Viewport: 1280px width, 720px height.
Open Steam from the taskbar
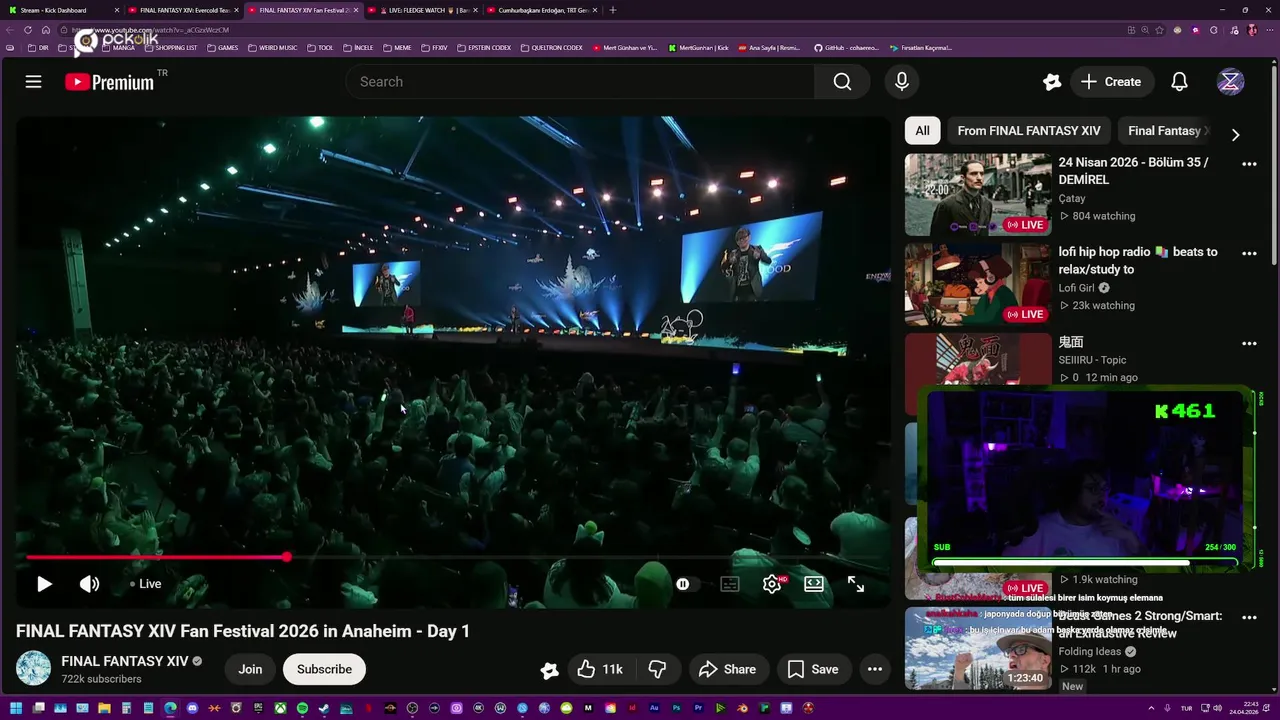324,709
